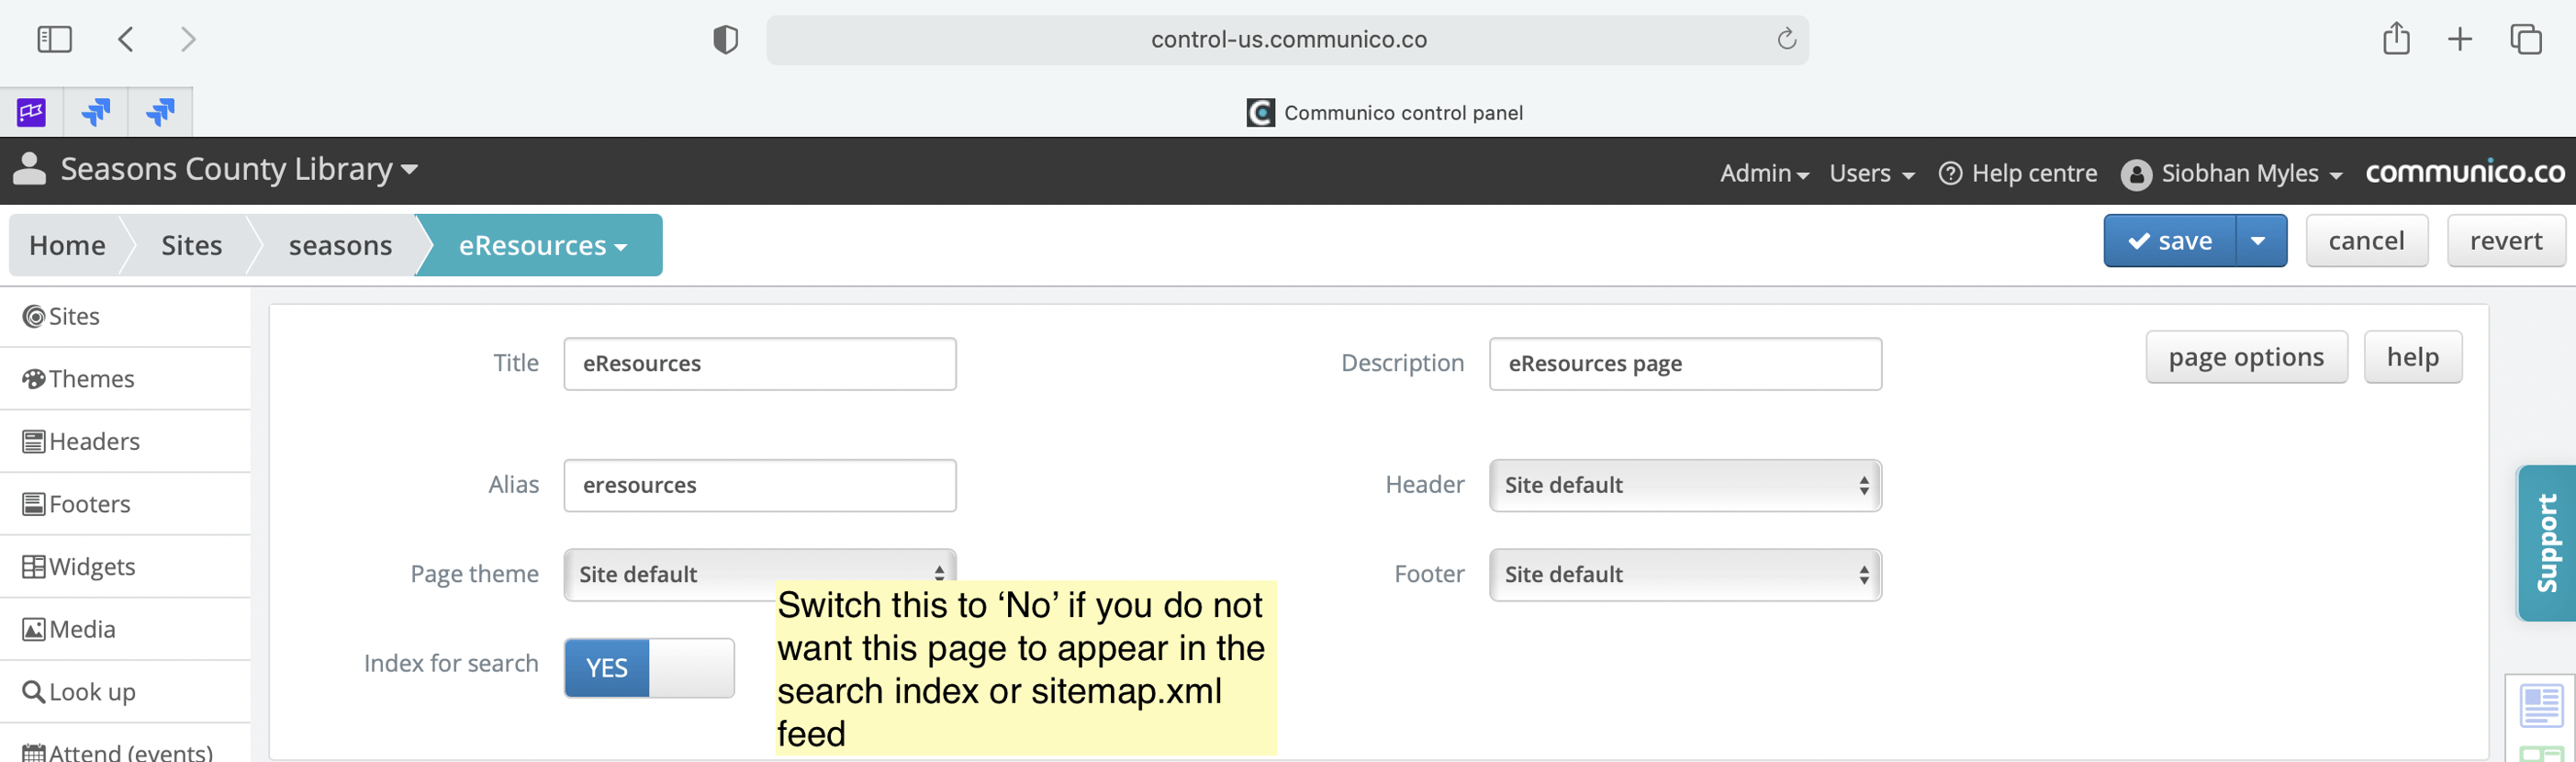
Task: Select the Communico control panel tab
Action: pos(1384,112)
